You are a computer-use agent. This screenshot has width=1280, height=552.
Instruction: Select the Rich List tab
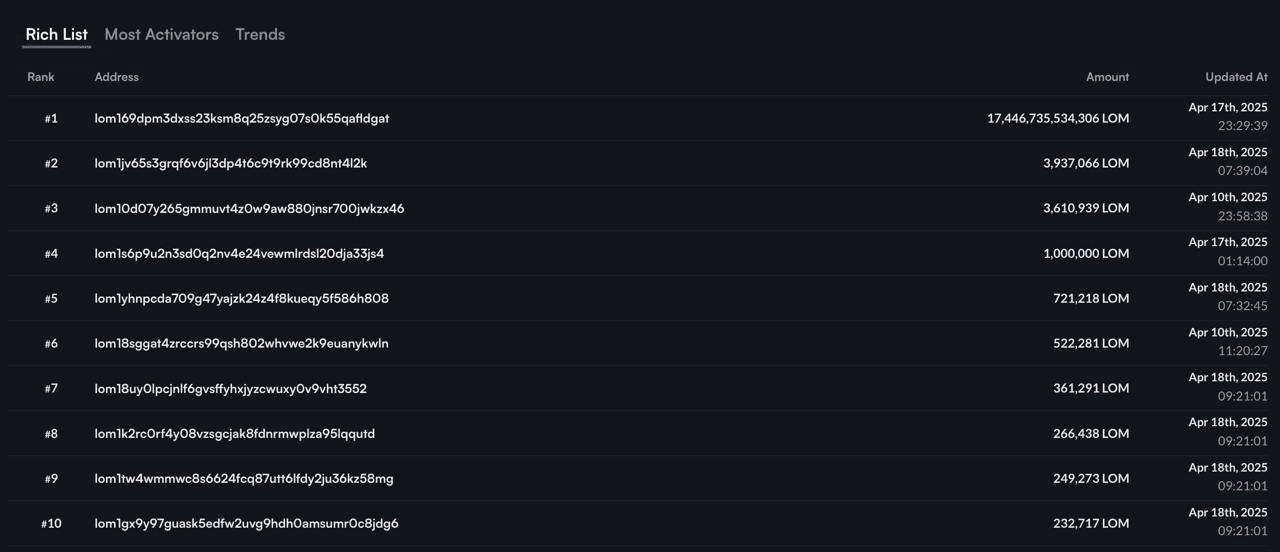[x=56, y=34]
